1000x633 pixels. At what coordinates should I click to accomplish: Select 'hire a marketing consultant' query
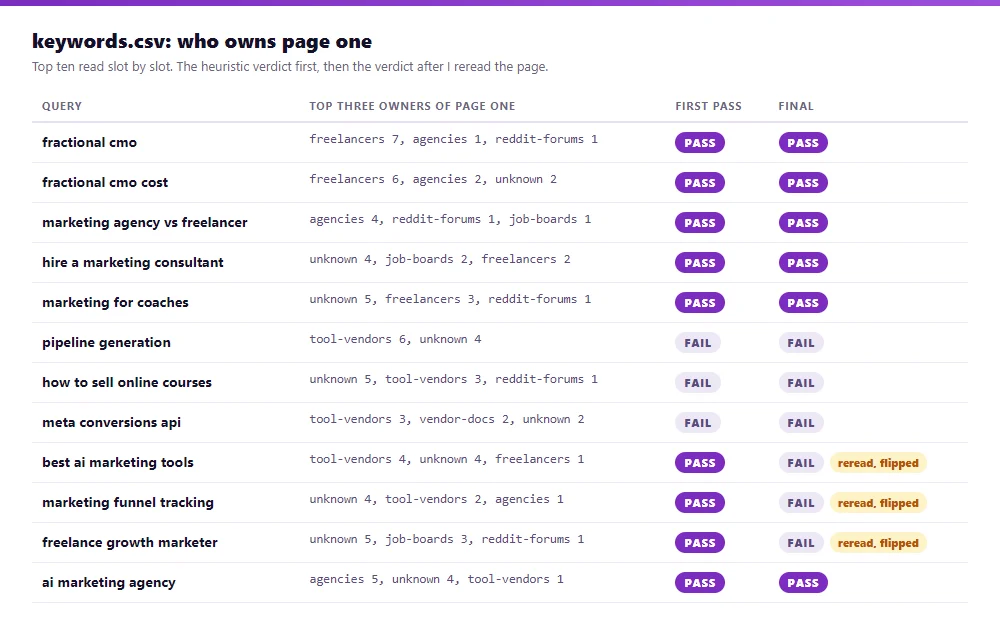pos(133,263)
